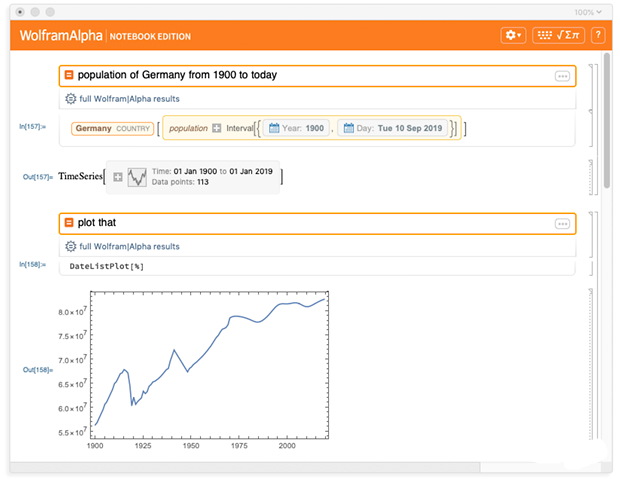Open full Wolfram|Alpha results under Germany query
620x479 pixels.
click(x=129, y=99)
